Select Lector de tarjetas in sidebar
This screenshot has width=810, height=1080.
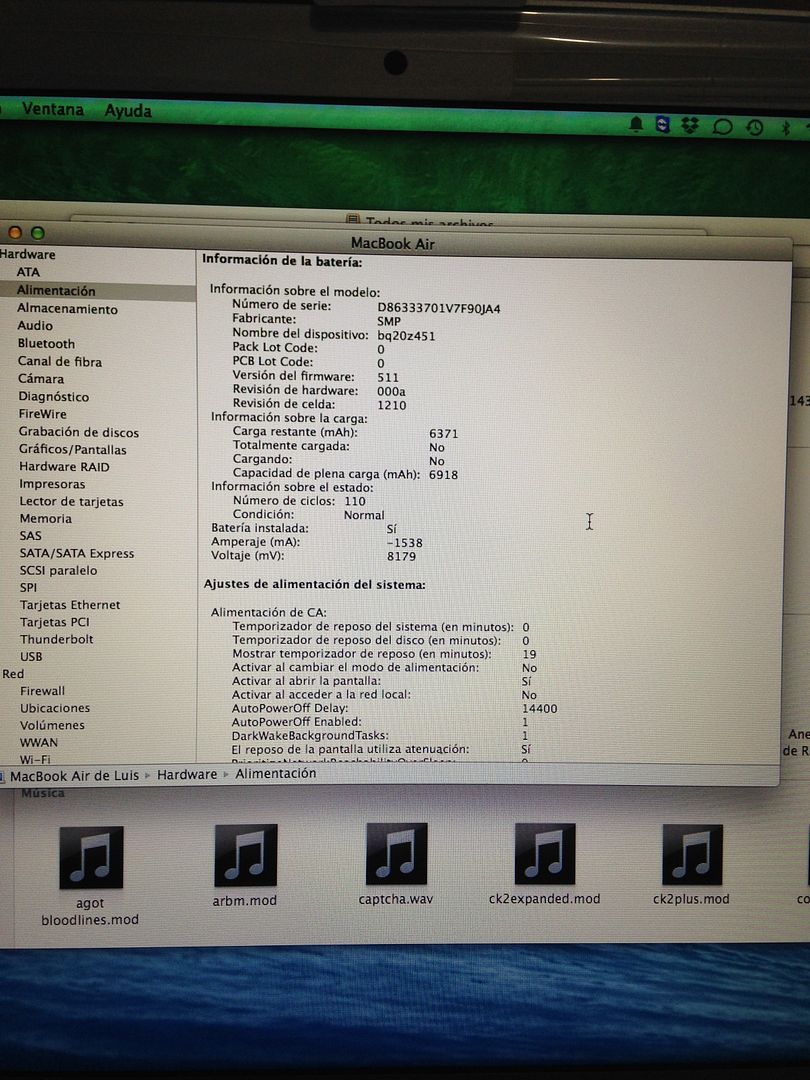pos(72,501)
